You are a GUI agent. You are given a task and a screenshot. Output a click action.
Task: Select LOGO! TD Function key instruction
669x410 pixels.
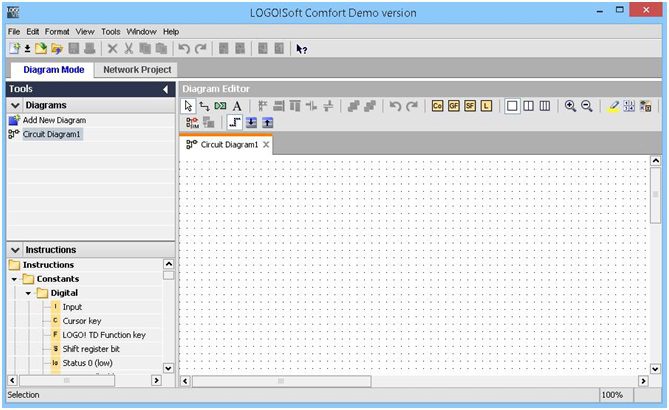click(104, 335)
